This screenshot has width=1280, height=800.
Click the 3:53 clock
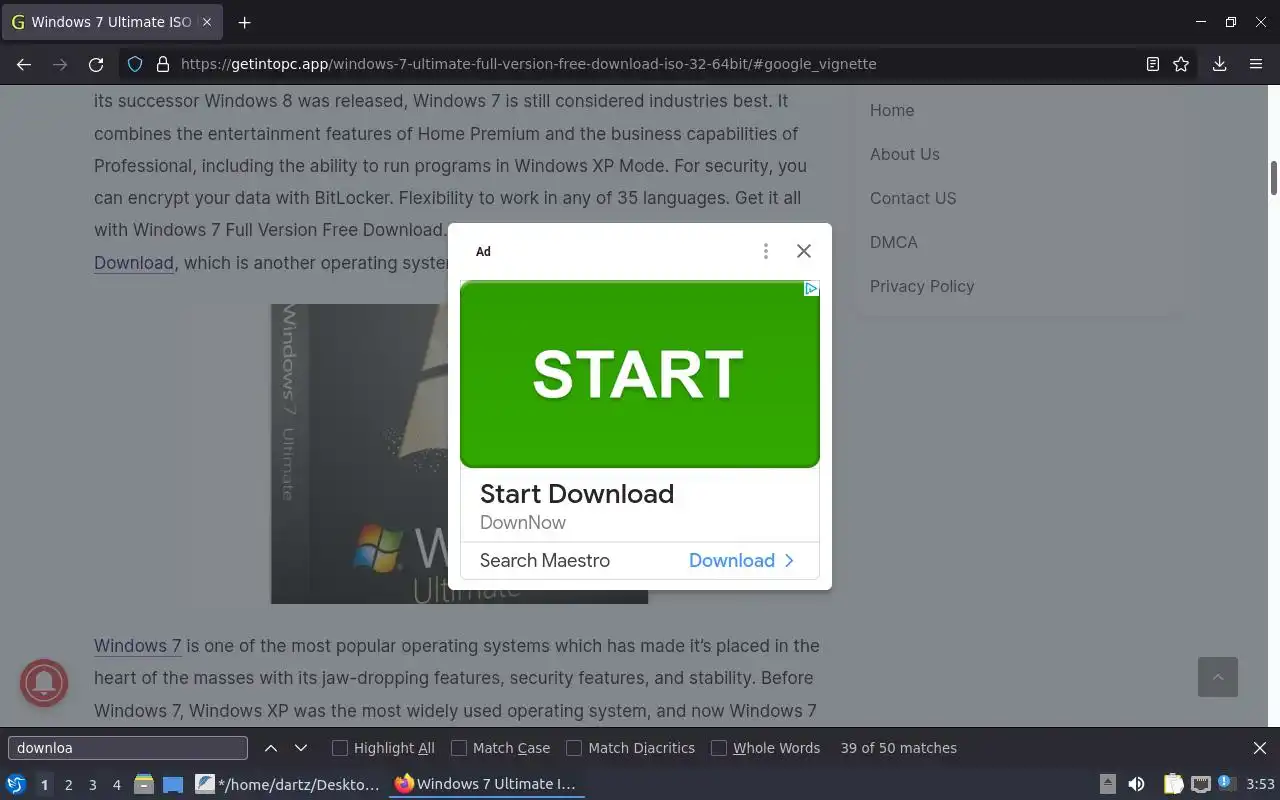(1261, 784)
